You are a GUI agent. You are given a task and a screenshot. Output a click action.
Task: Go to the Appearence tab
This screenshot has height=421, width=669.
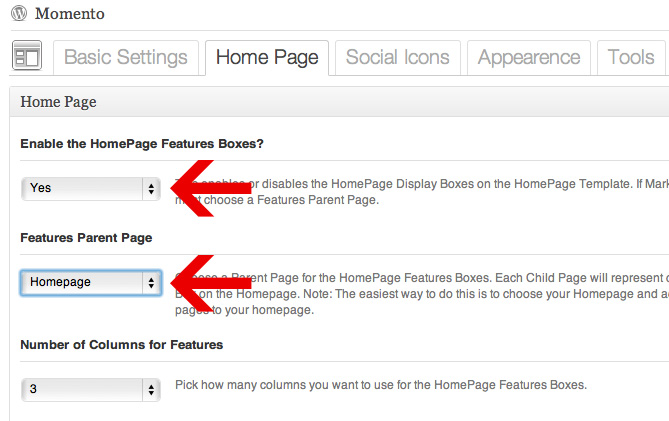529,57
